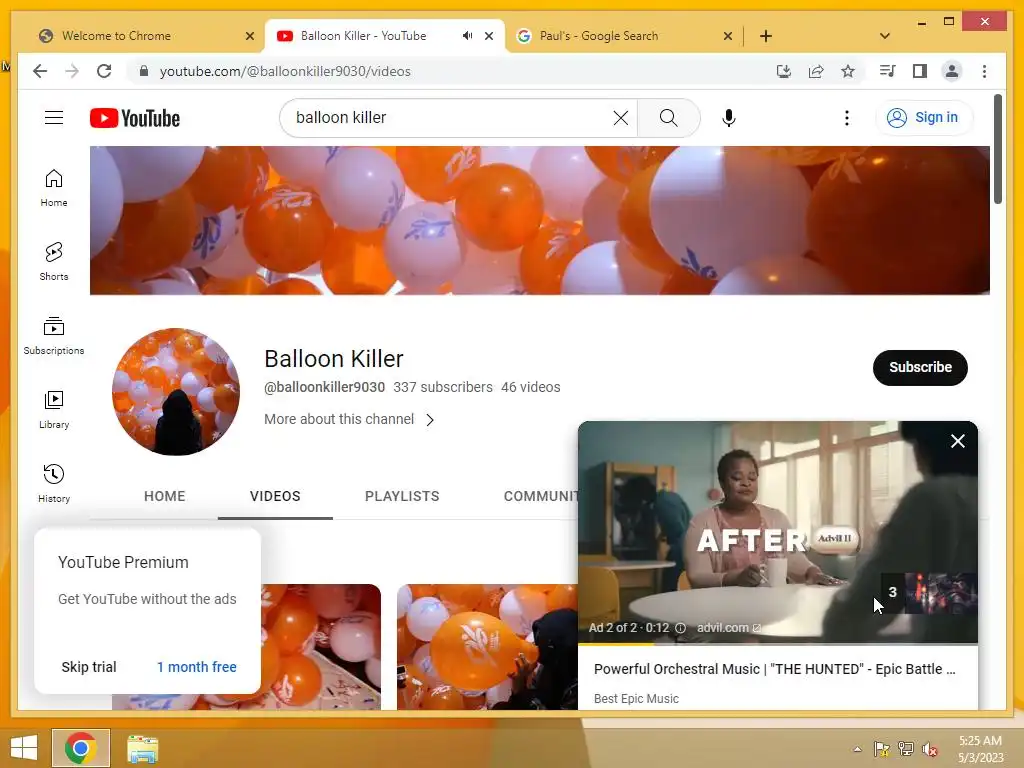Click Chrome in the taskbar
Image resolution: width=1024 pixels, height=768 pixels.
coord(80,748)
